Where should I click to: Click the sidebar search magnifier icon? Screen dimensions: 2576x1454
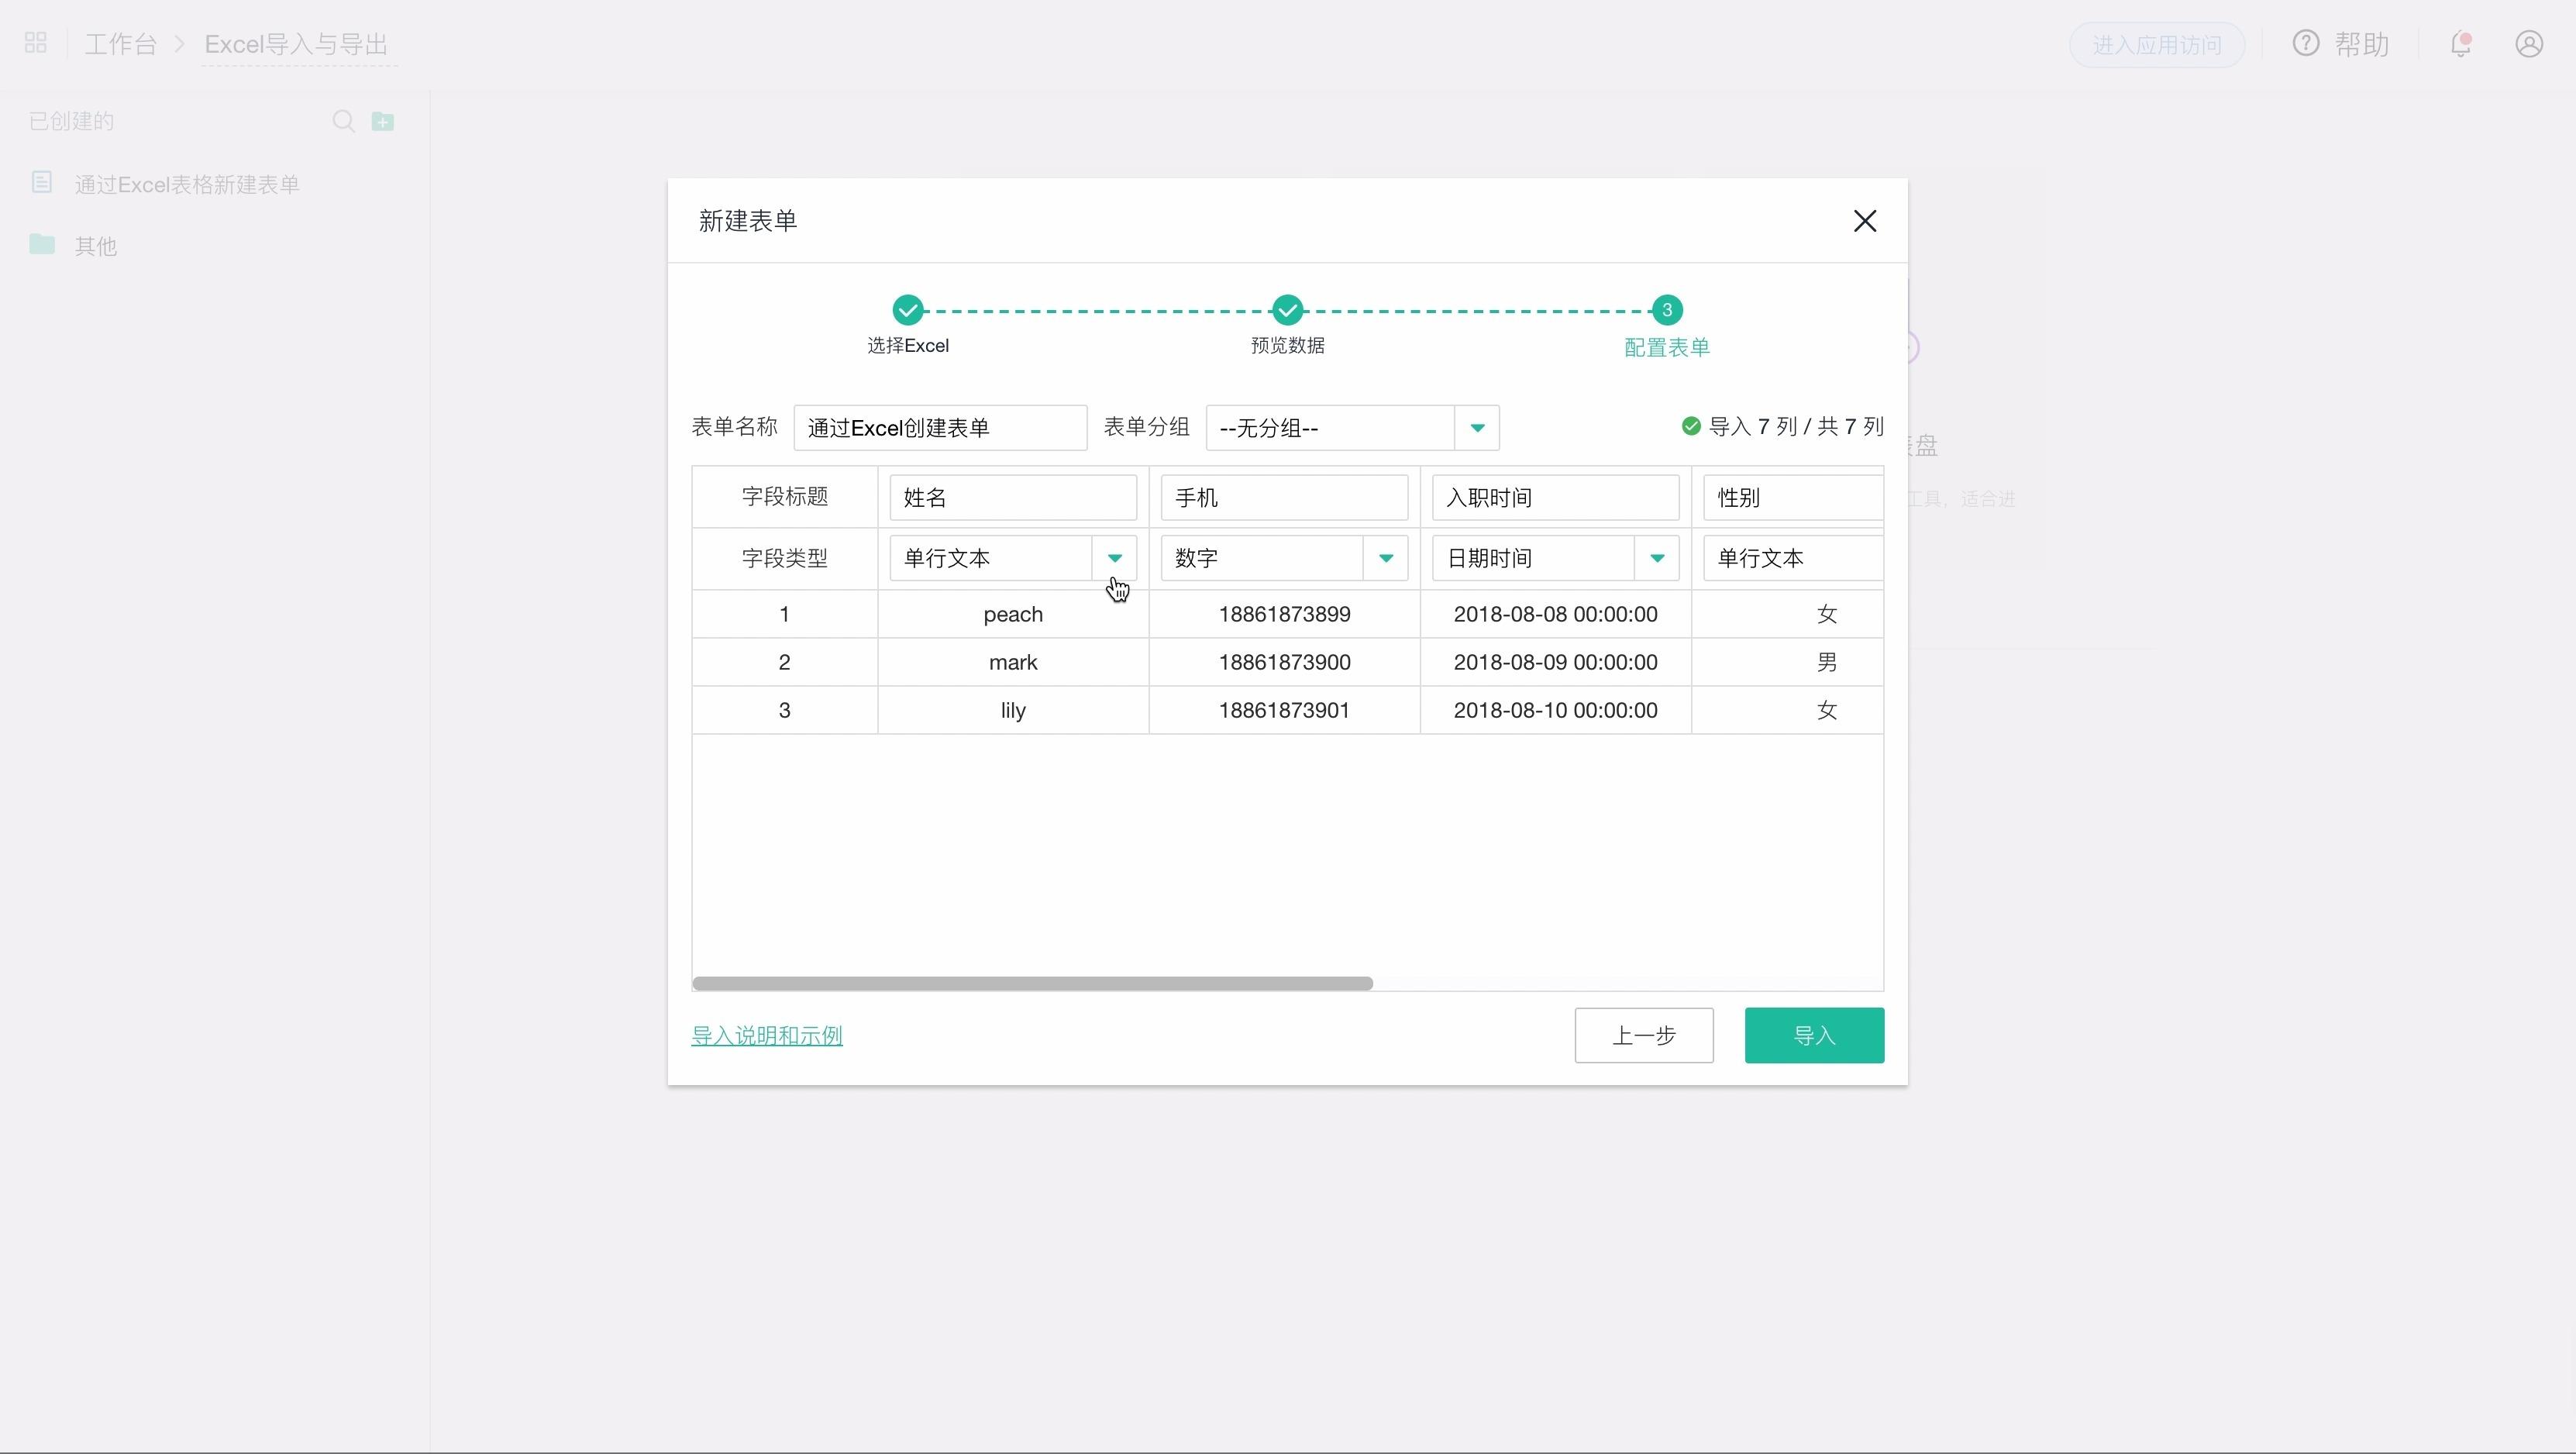point(343,121)
